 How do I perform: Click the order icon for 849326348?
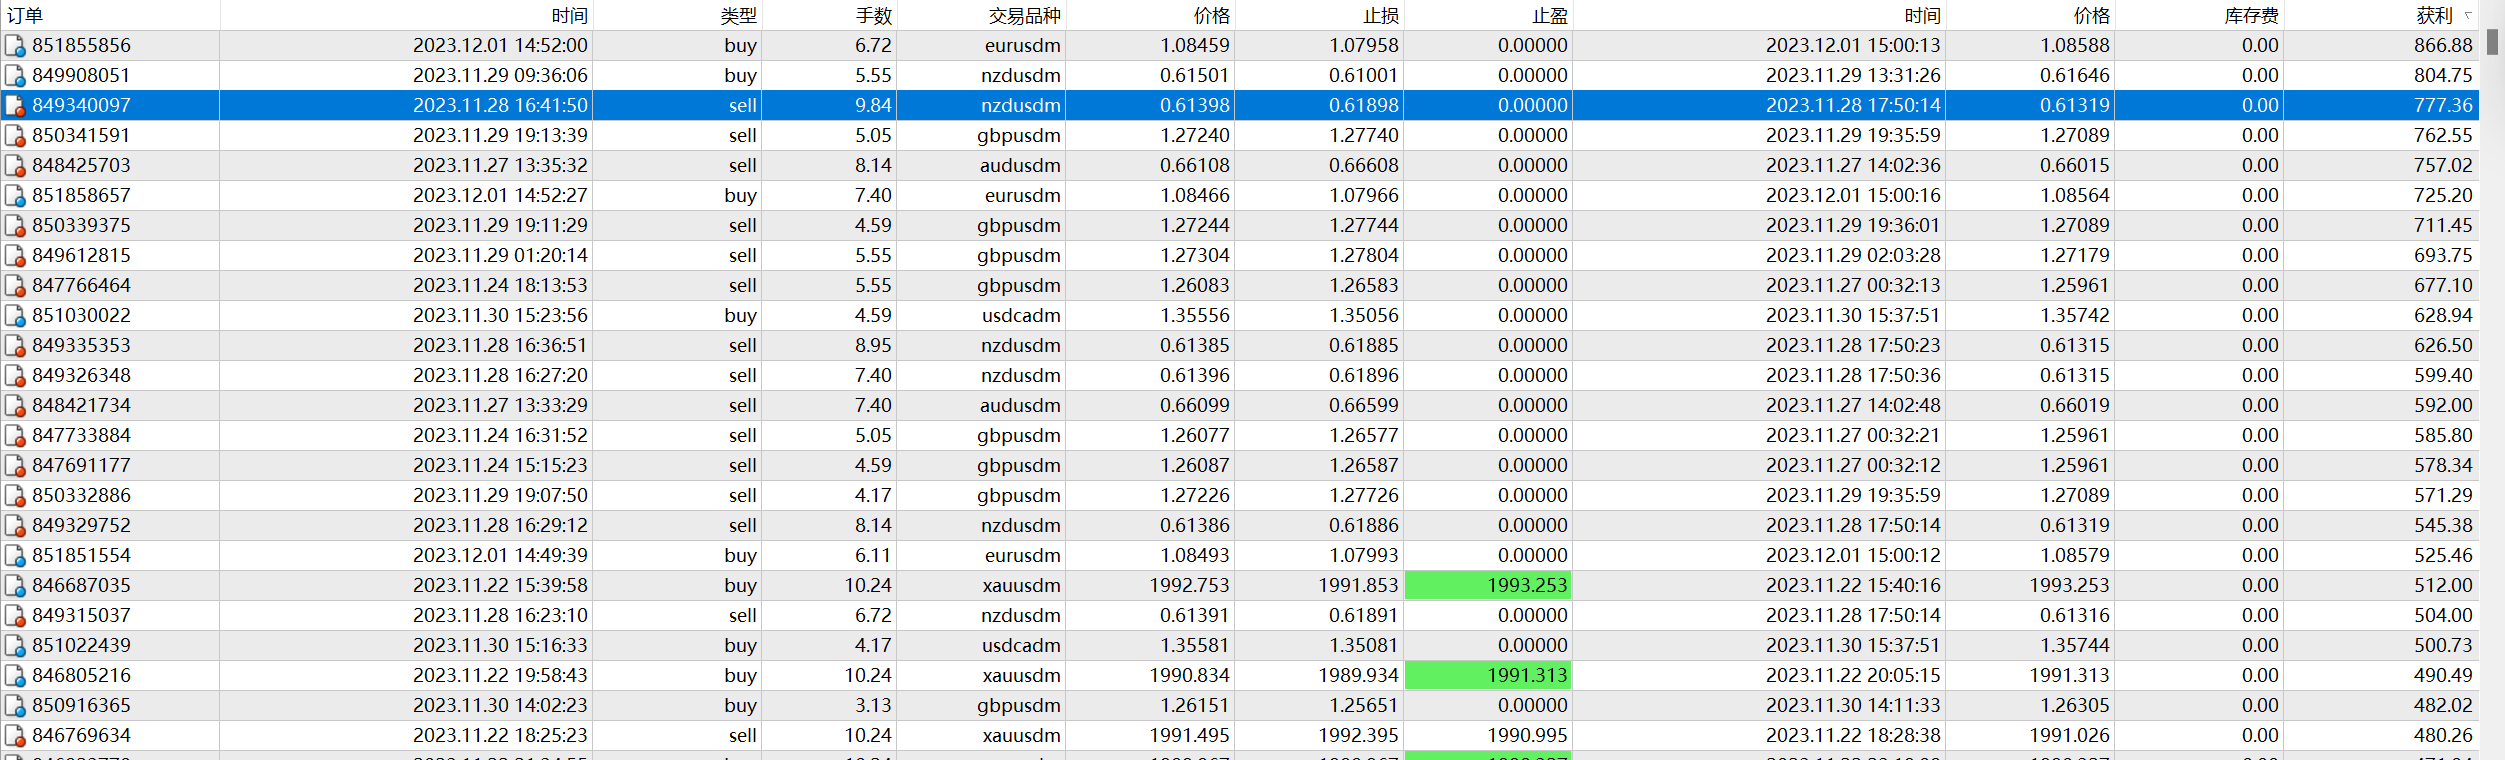15,376
